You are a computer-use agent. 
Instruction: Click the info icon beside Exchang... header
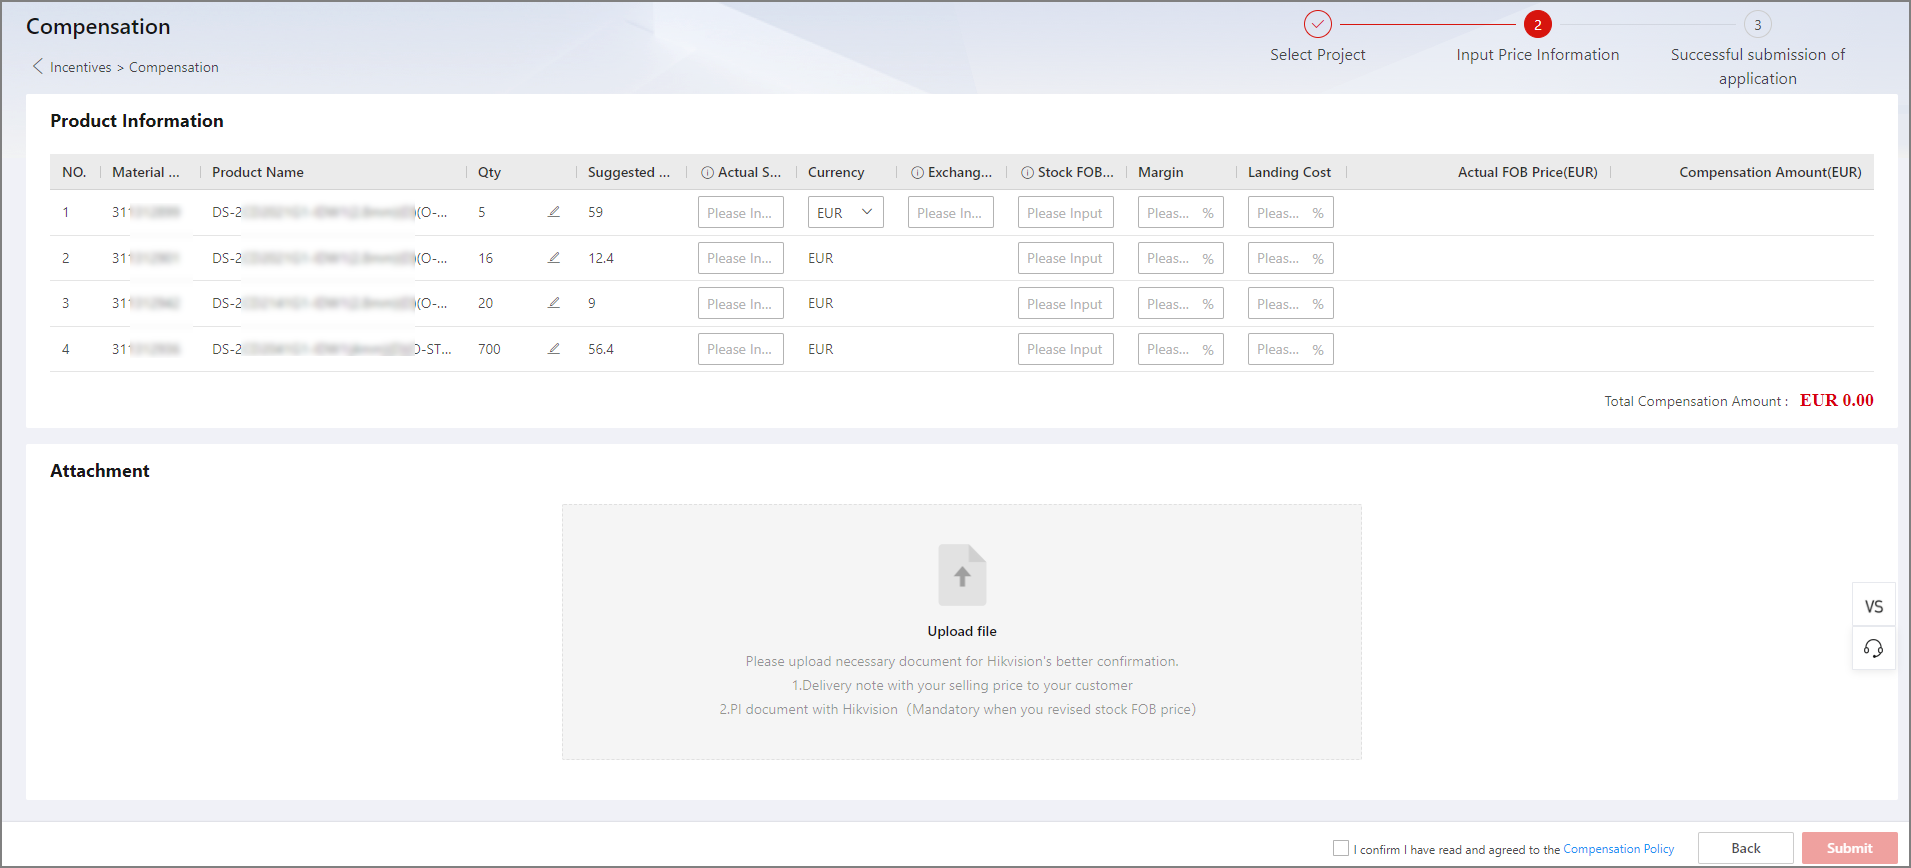918,172
